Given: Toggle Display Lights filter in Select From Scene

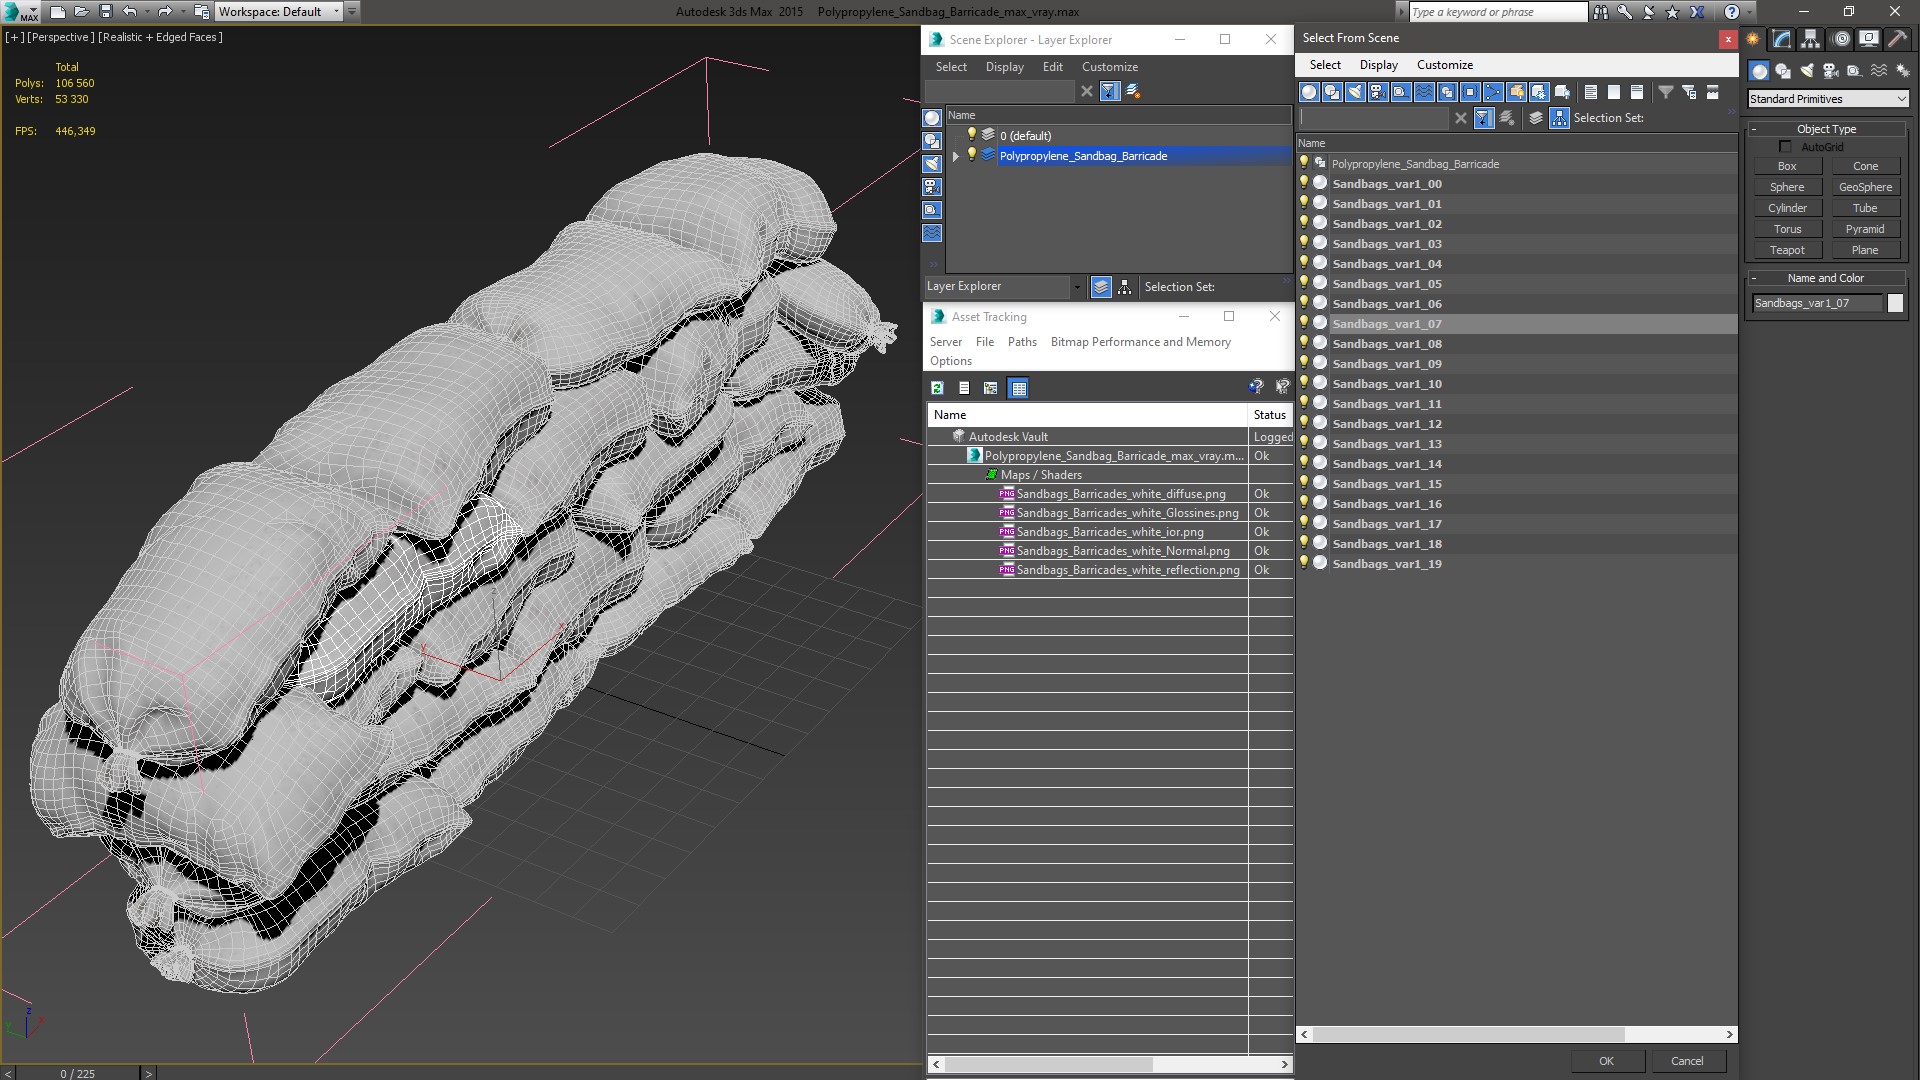Looking at the screenshot, I should (x=1354, y=92).
